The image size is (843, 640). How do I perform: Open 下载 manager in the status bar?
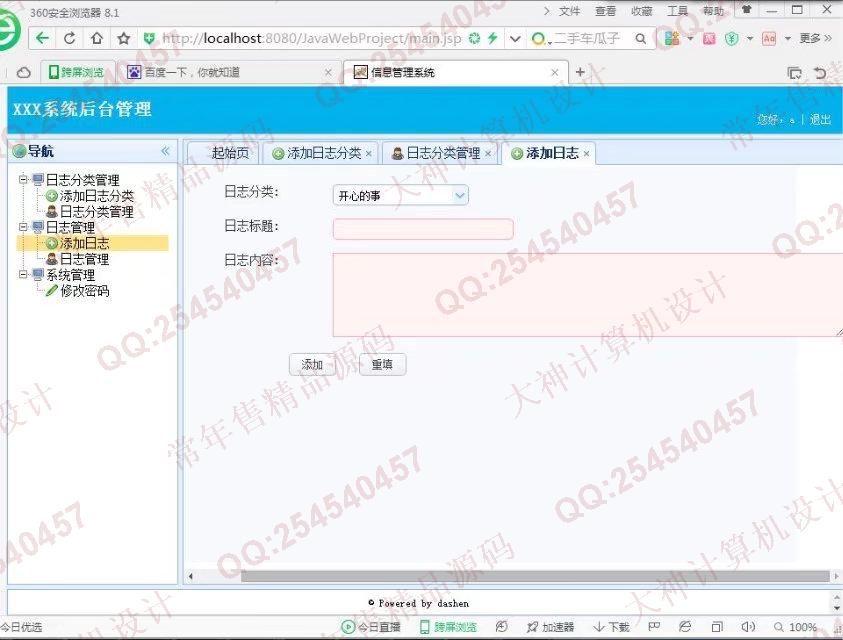pos(611,627)
